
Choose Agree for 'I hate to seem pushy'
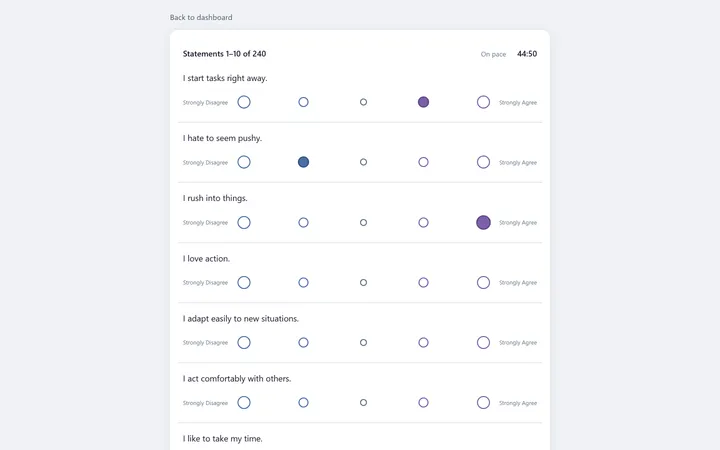coord(423,162)
